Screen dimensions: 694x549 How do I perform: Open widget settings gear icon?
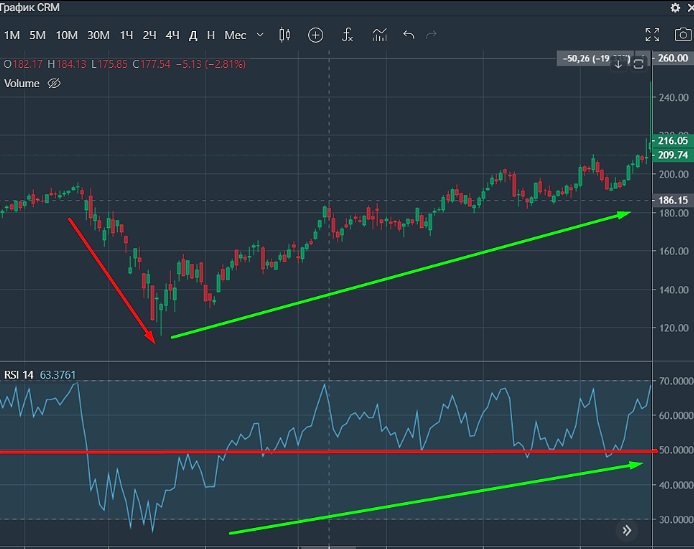coord(674,7)
